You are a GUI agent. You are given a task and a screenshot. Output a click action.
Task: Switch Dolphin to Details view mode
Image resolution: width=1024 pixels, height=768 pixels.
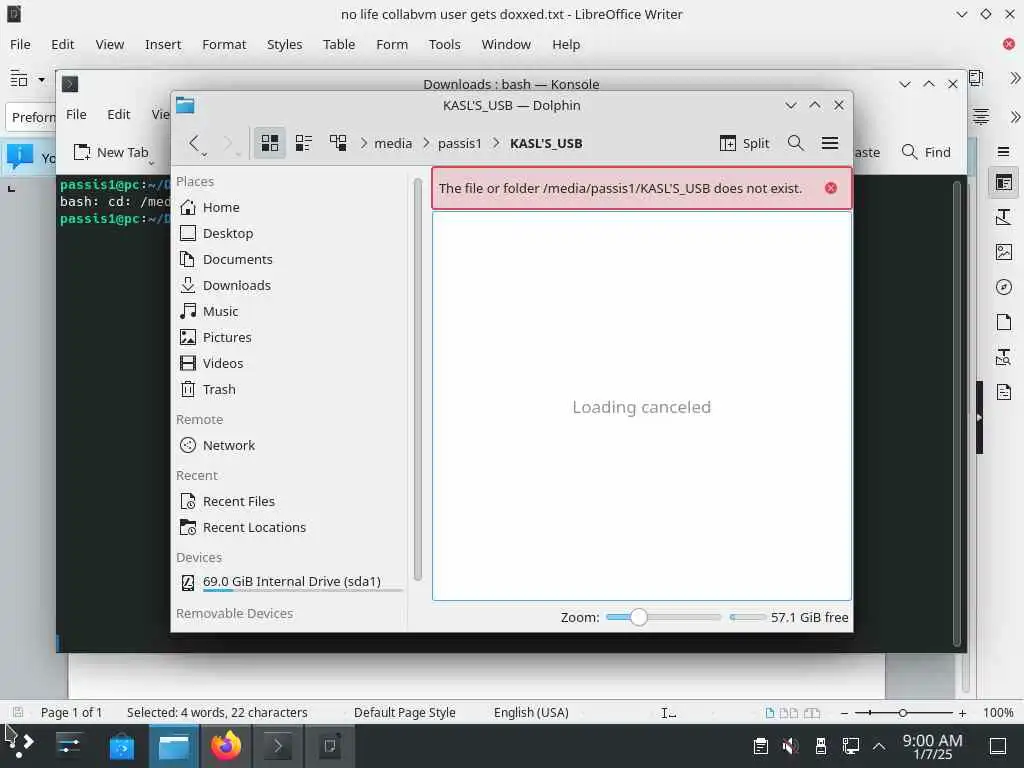tap(338, 143)
